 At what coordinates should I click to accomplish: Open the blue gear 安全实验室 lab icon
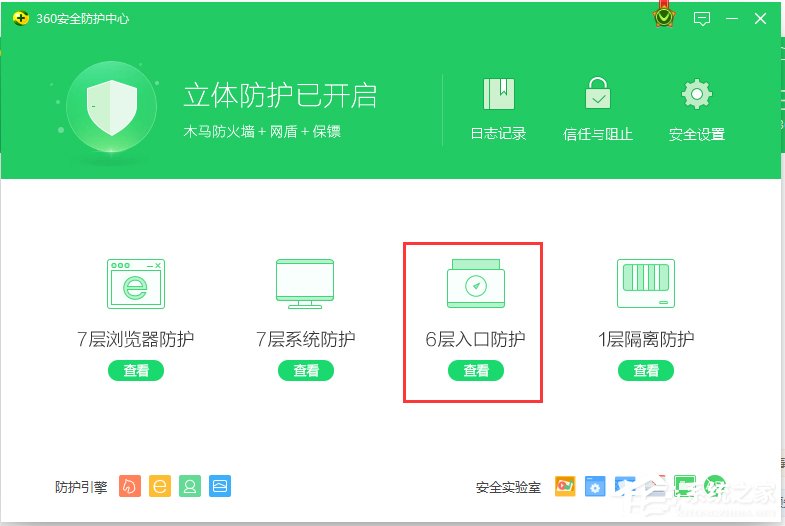click(x=595, y=486)
